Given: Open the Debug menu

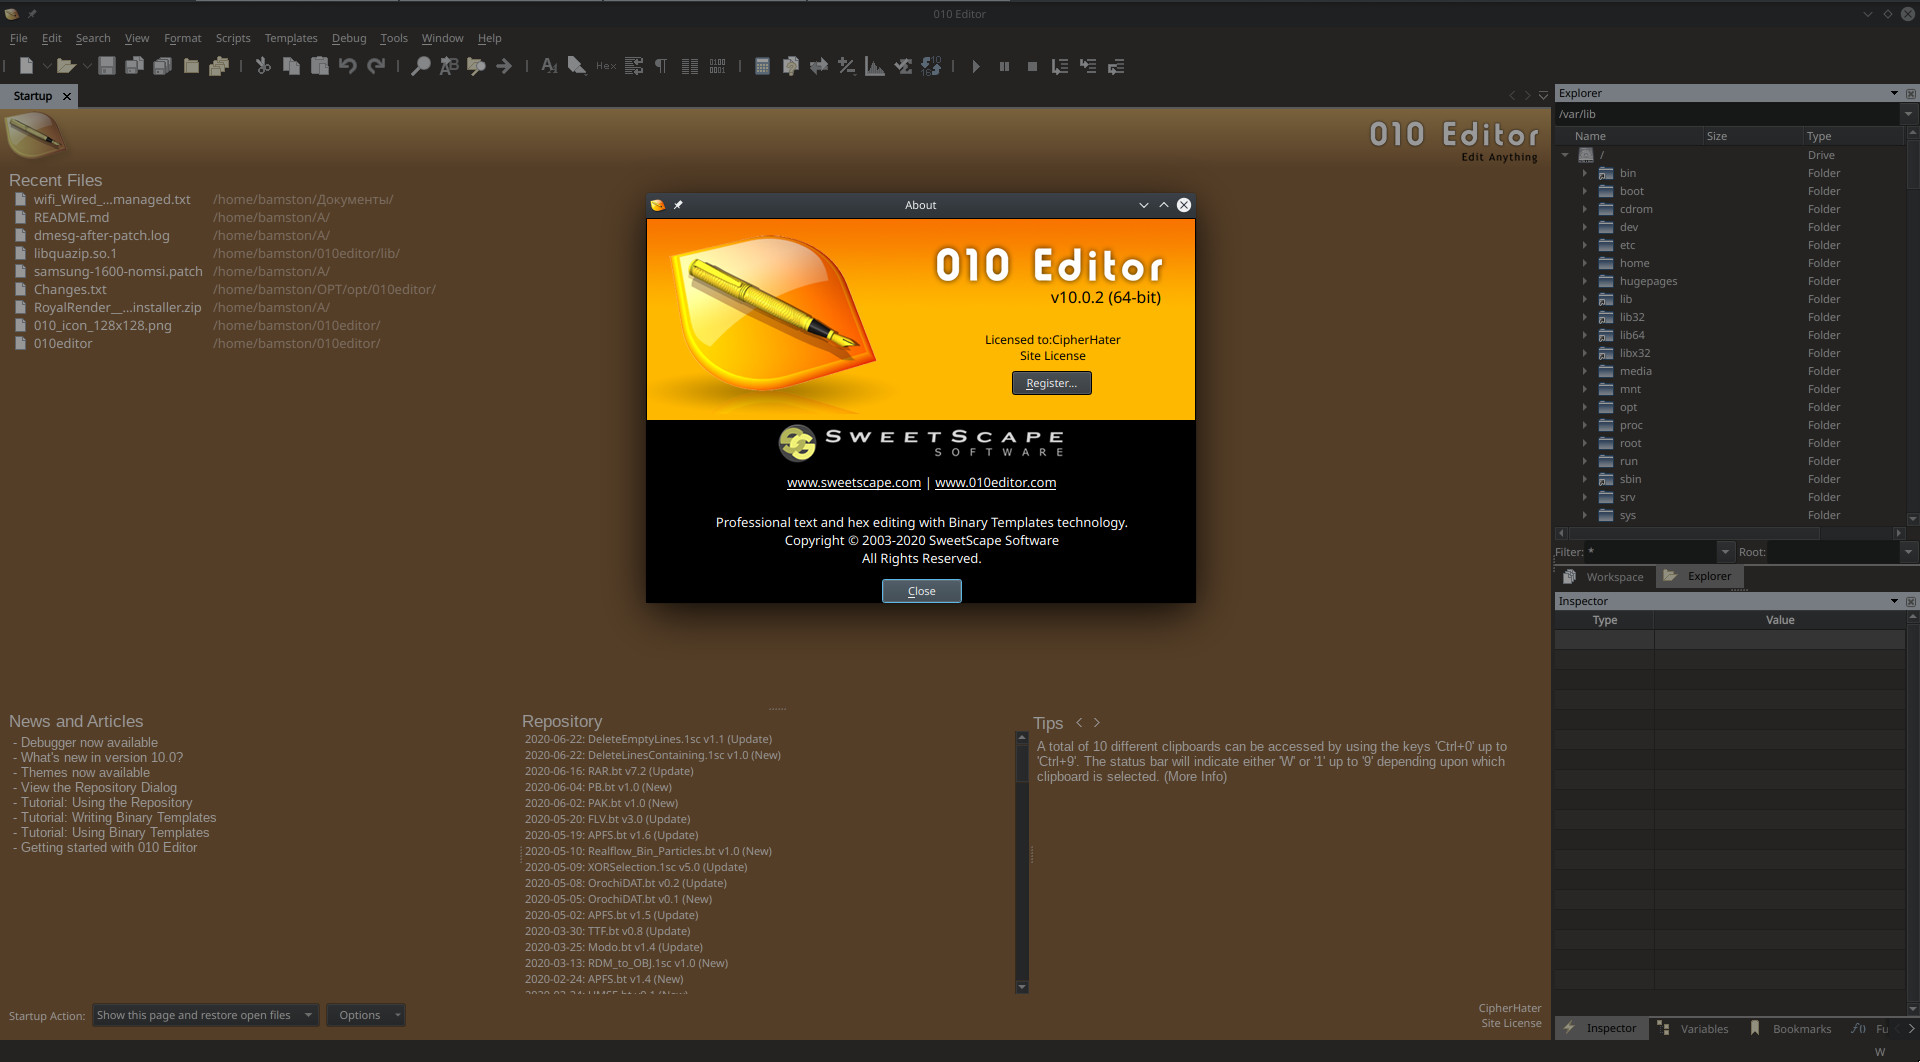Looking at the screenshot, I should pos(349,38).
